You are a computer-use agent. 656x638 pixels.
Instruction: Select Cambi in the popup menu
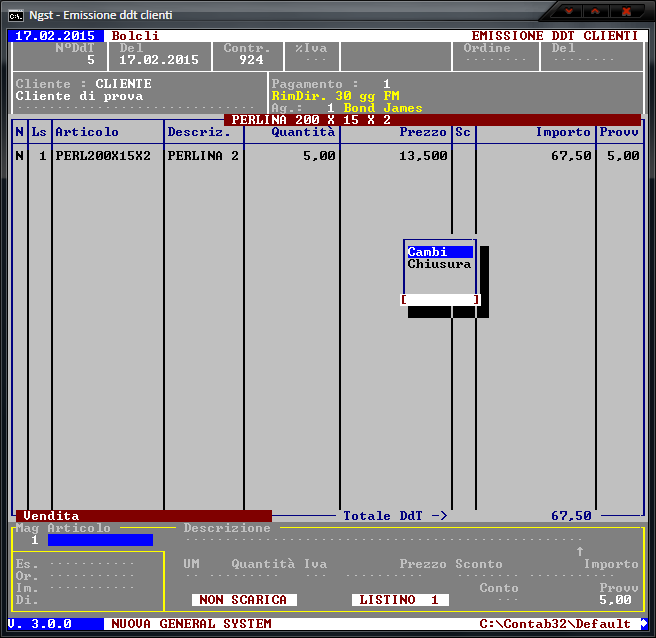[x=439, y=252]
